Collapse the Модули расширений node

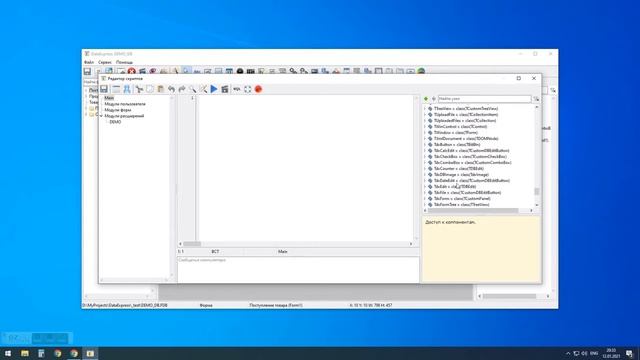(x=101, y=116)
